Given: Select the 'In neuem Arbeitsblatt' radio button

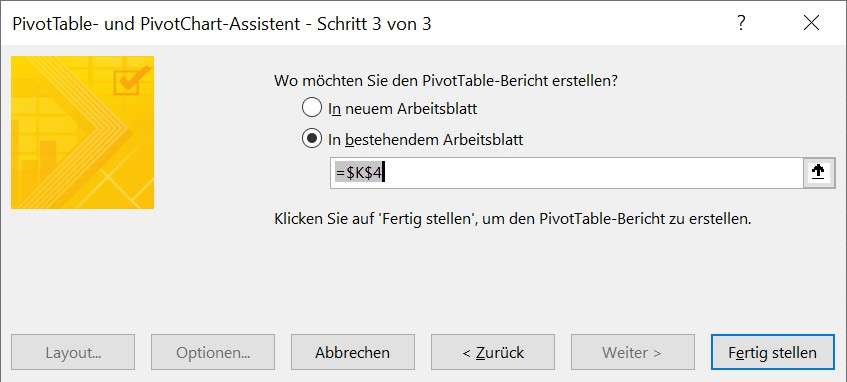Looking at the screenshot, I should click(x=312, y=108).
